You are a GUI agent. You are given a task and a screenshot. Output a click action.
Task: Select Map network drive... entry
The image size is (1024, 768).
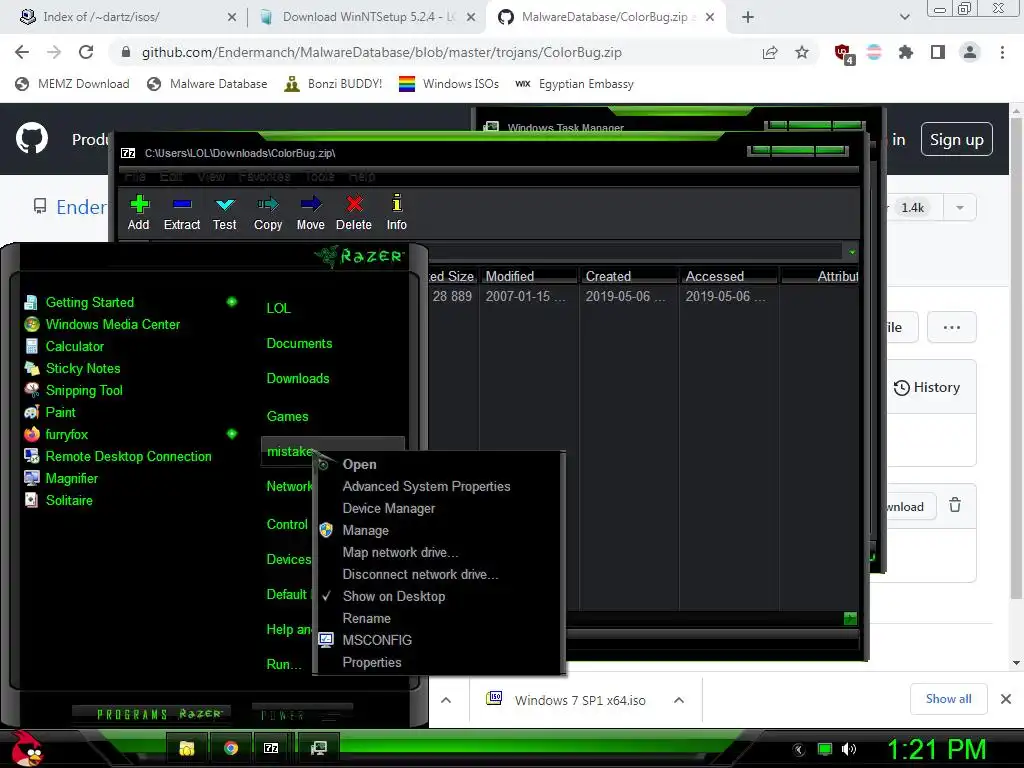click(x=400, y=552)
